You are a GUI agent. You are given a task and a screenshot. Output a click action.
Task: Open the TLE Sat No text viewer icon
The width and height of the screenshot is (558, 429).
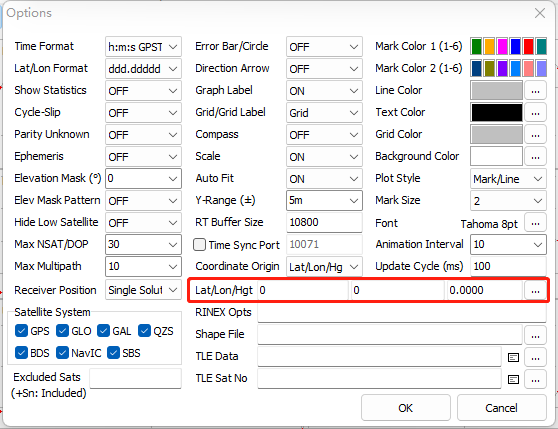513,380
